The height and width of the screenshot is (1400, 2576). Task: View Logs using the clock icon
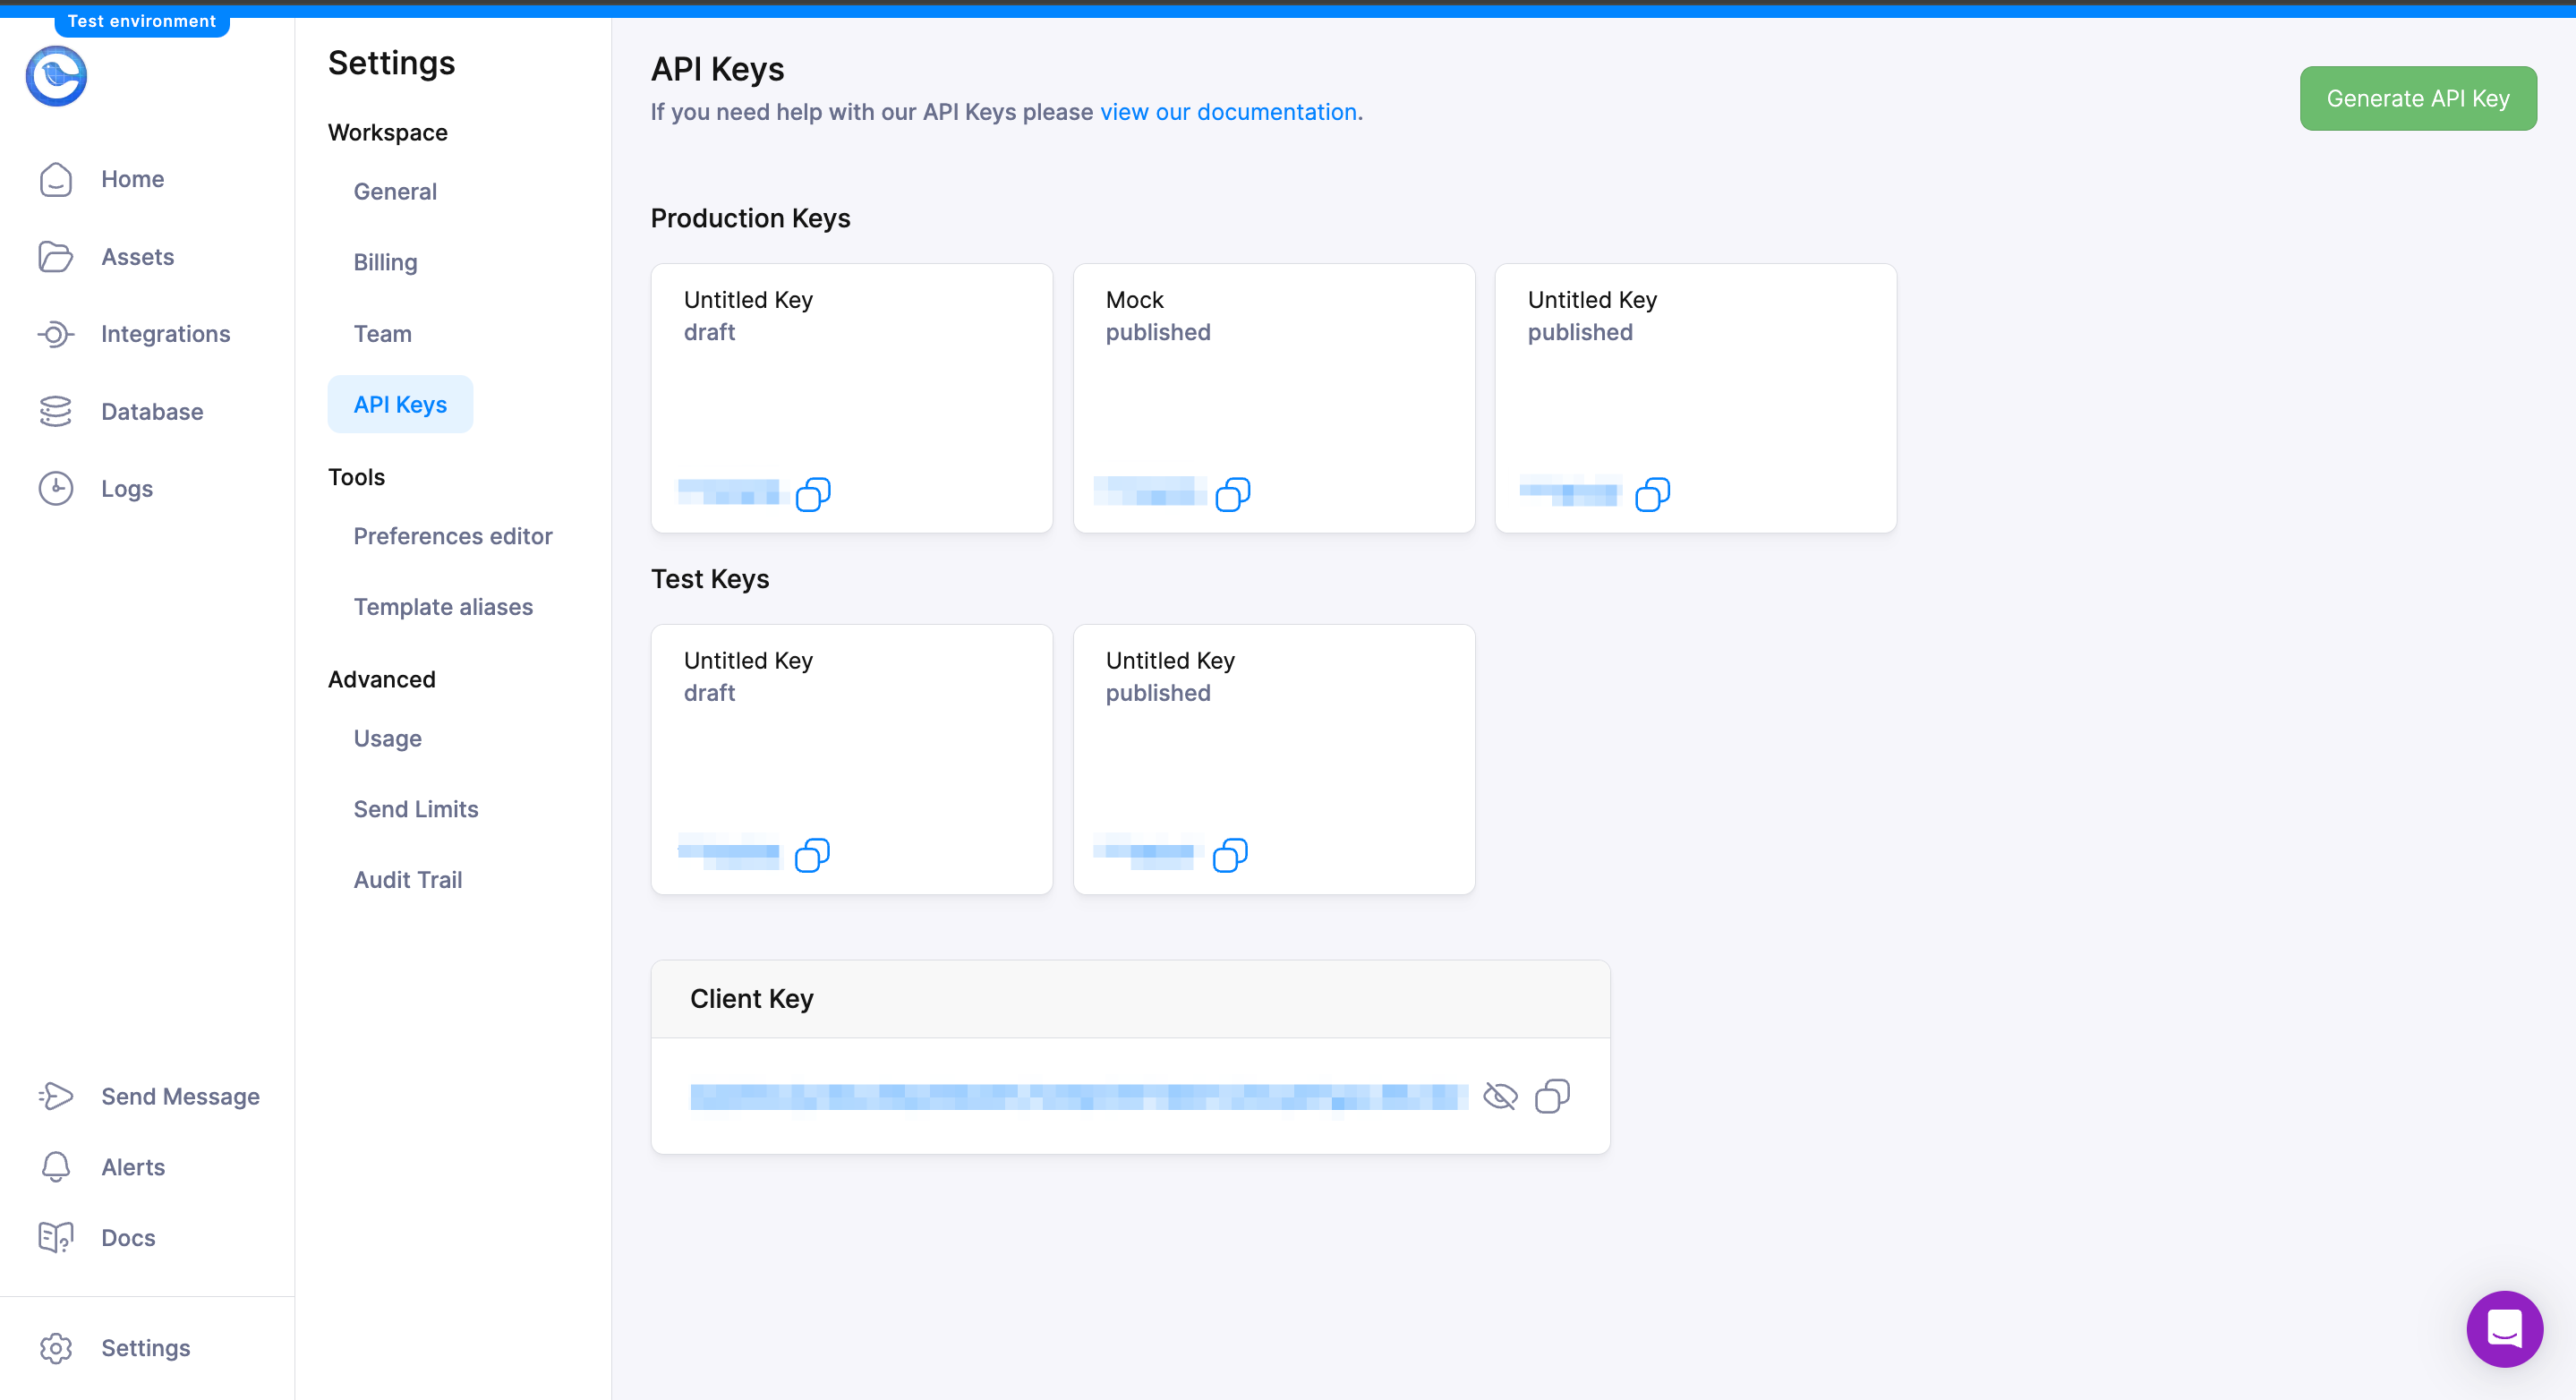pos(56,488)
